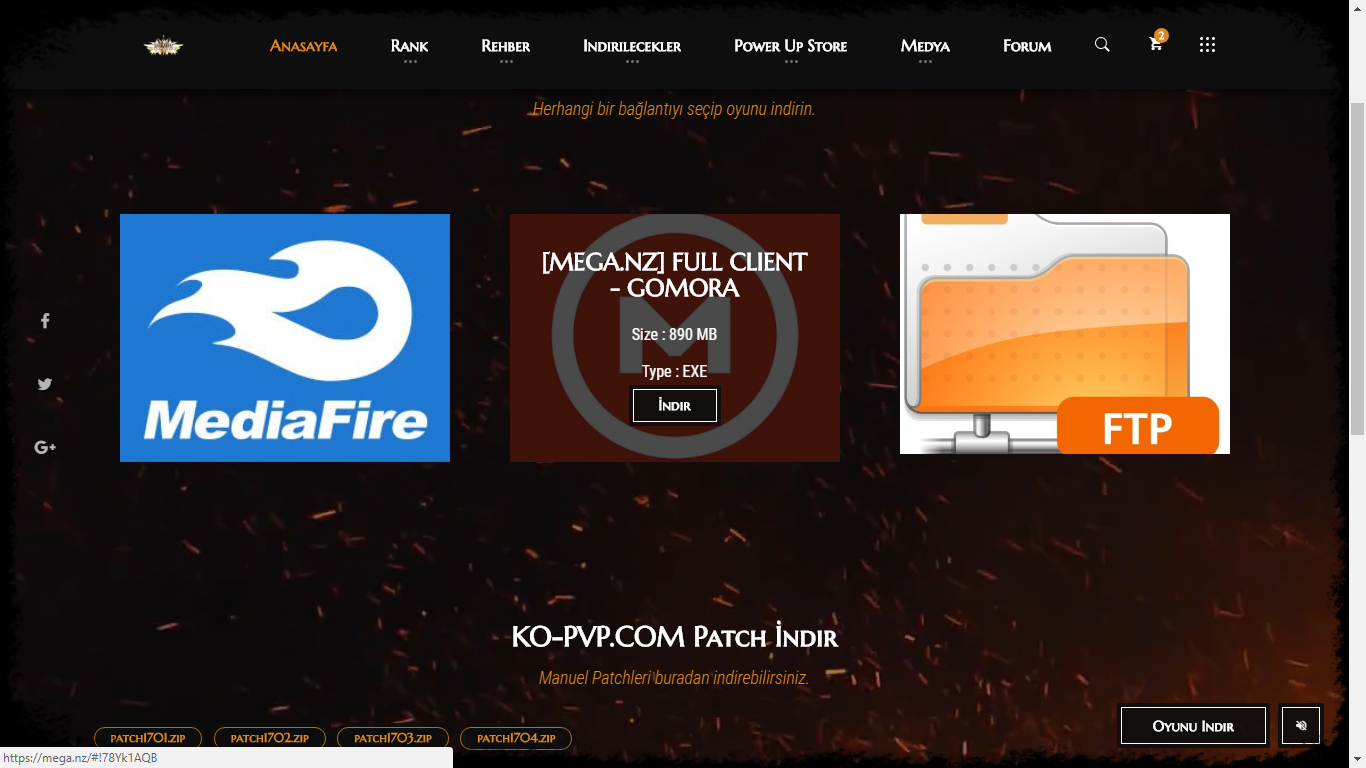Click the 'Size : 890 MB' text
Screen dimensions: 1366x768
675,334
